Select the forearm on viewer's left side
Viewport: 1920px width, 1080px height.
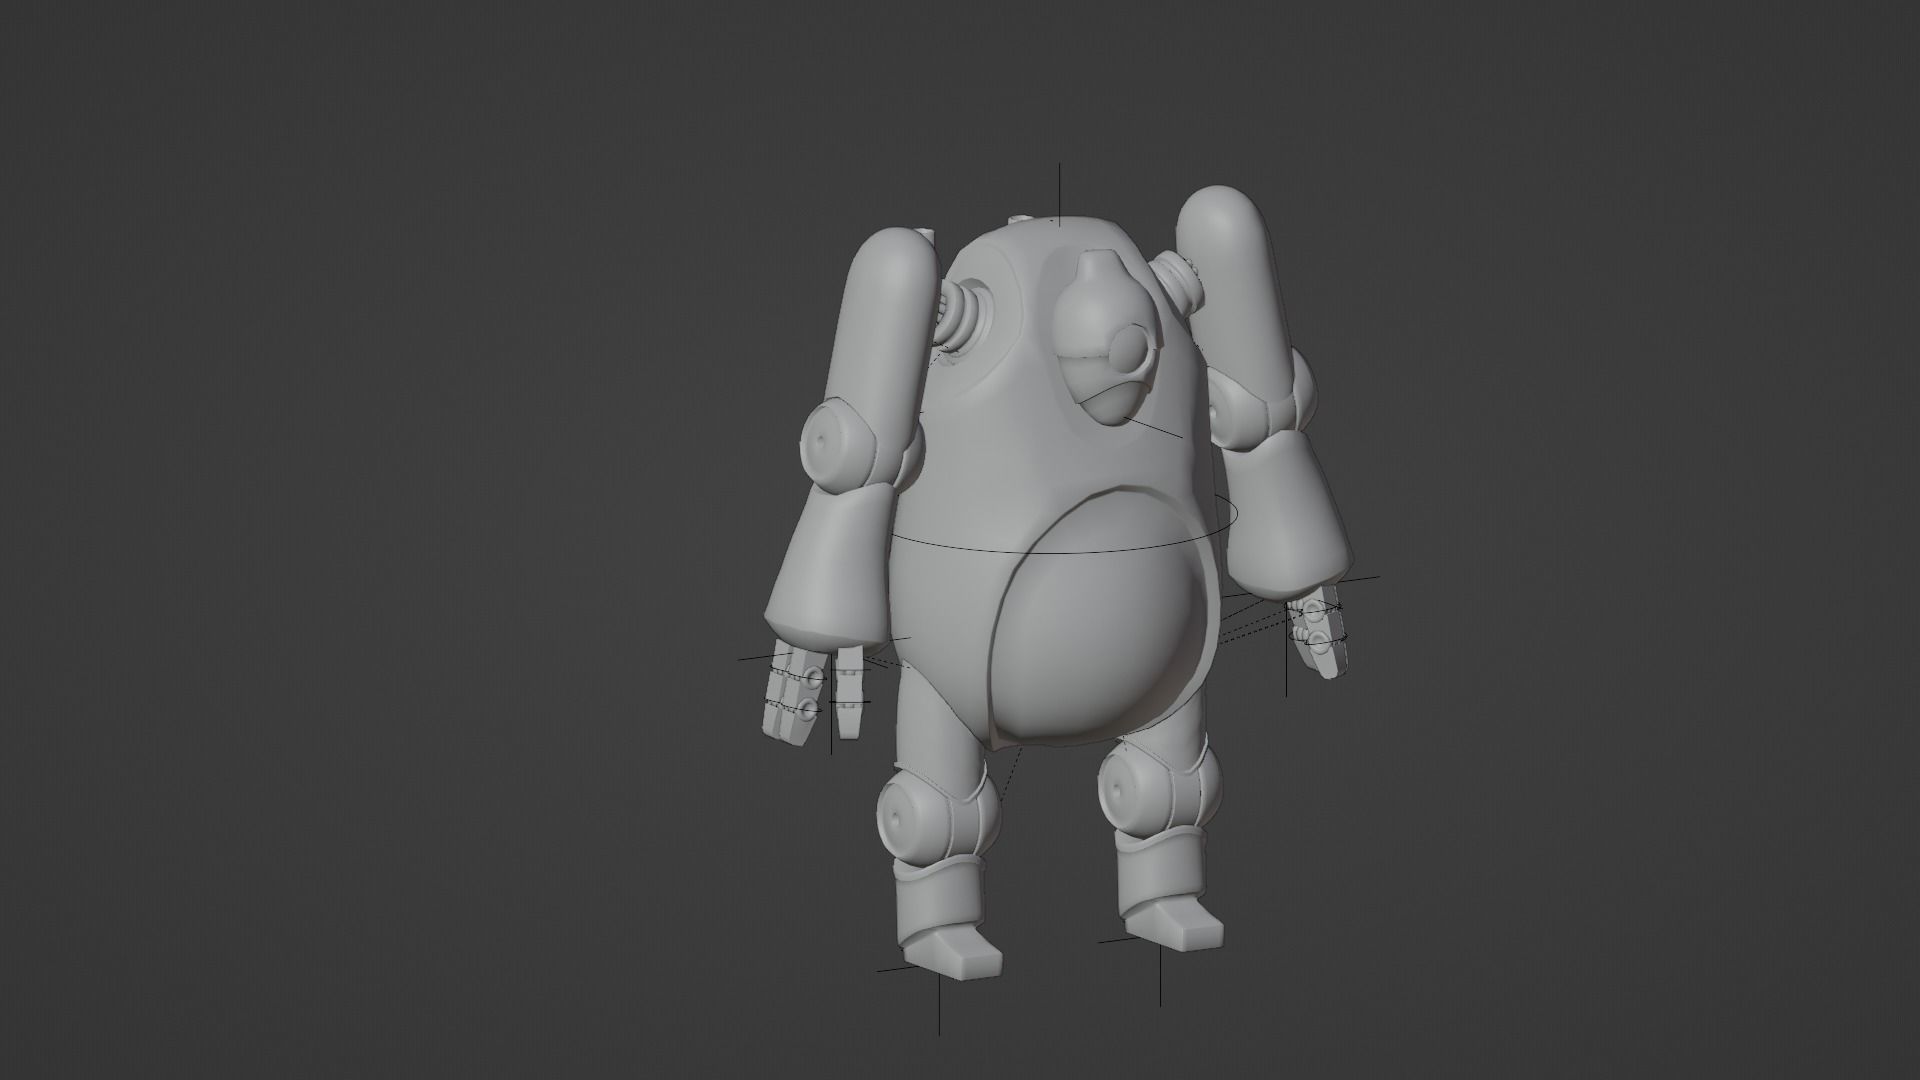[830, 565]
